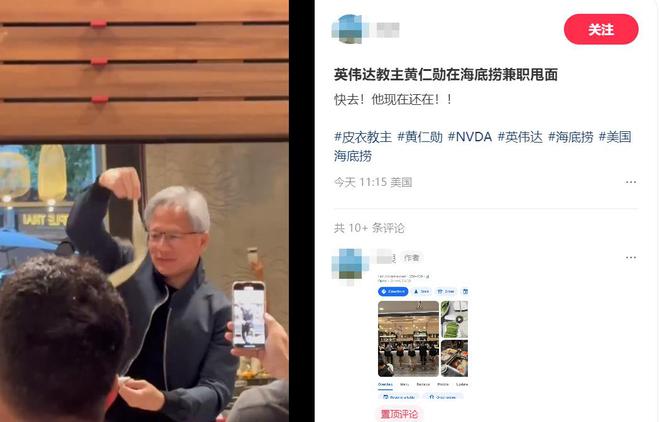
Task: Open the #黄仁勋 hashtag
Action: point(420,137)
